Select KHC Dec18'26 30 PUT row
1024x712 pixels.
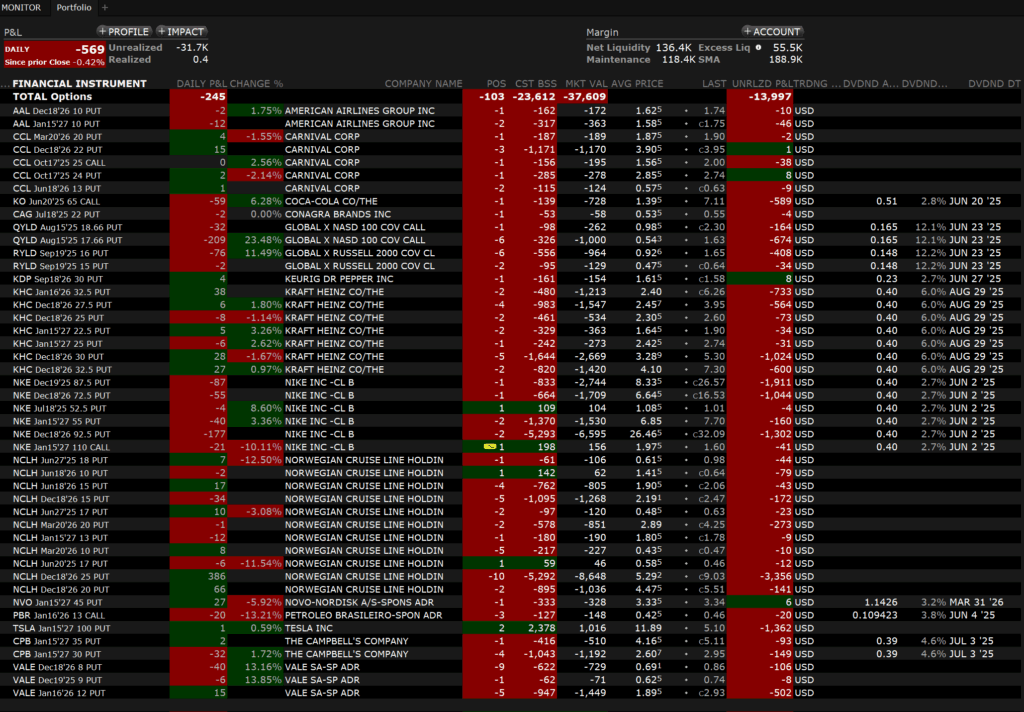511,357
